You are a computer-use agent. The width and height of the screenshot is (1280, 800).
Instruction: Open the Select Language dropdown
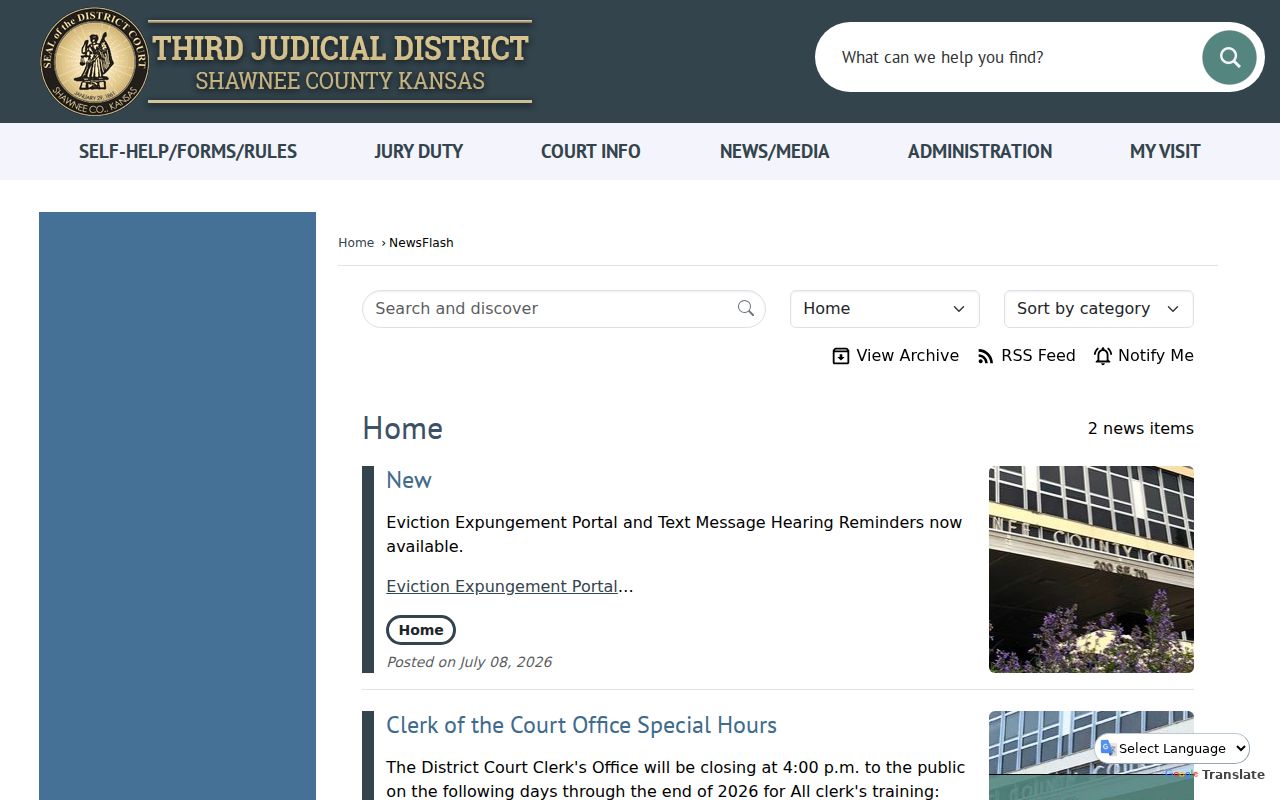pyautogui.click(x=1173, y=748)
